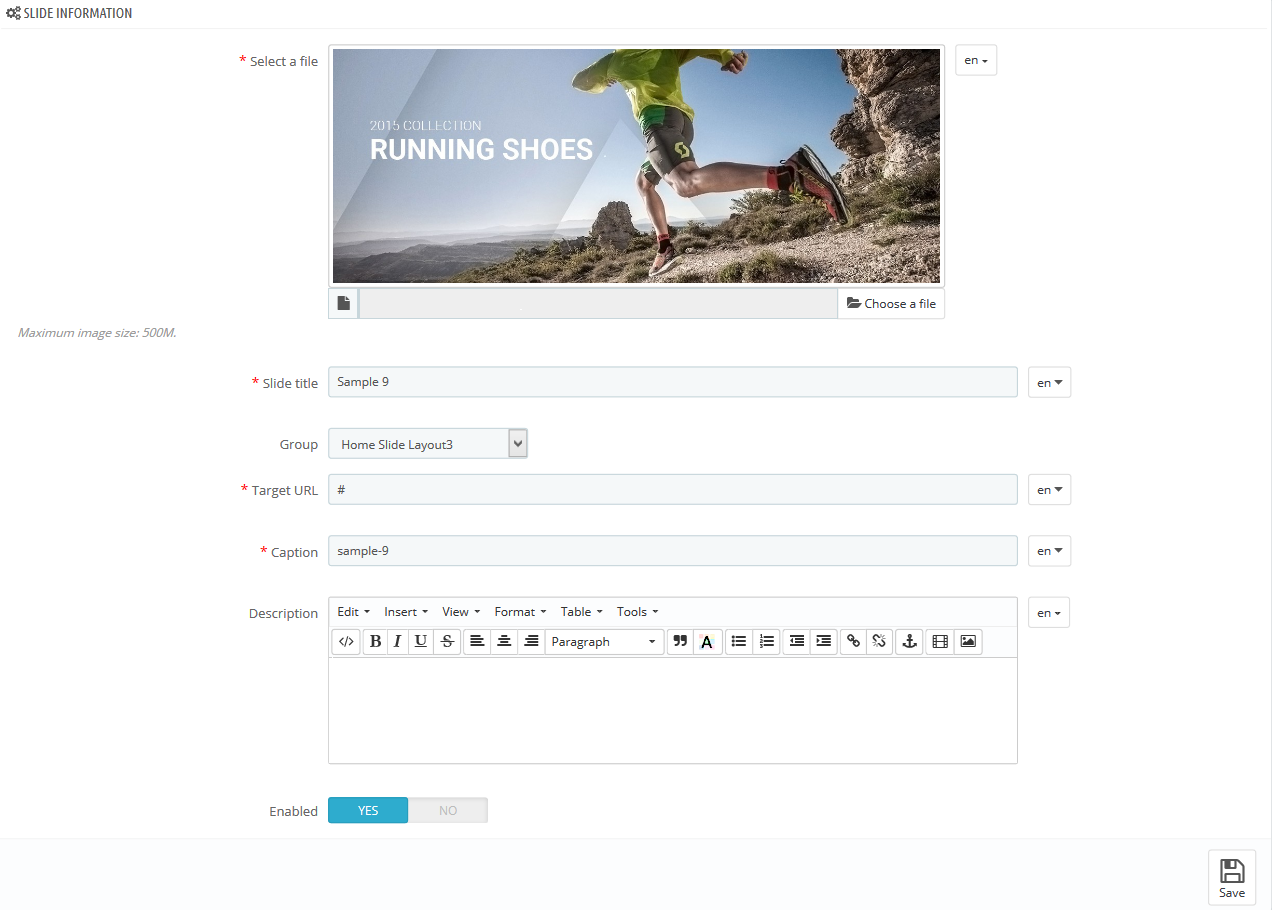Click the Caption field containing sample-9
This screenshot has height=910, width=1272.
tap(673, 551)
